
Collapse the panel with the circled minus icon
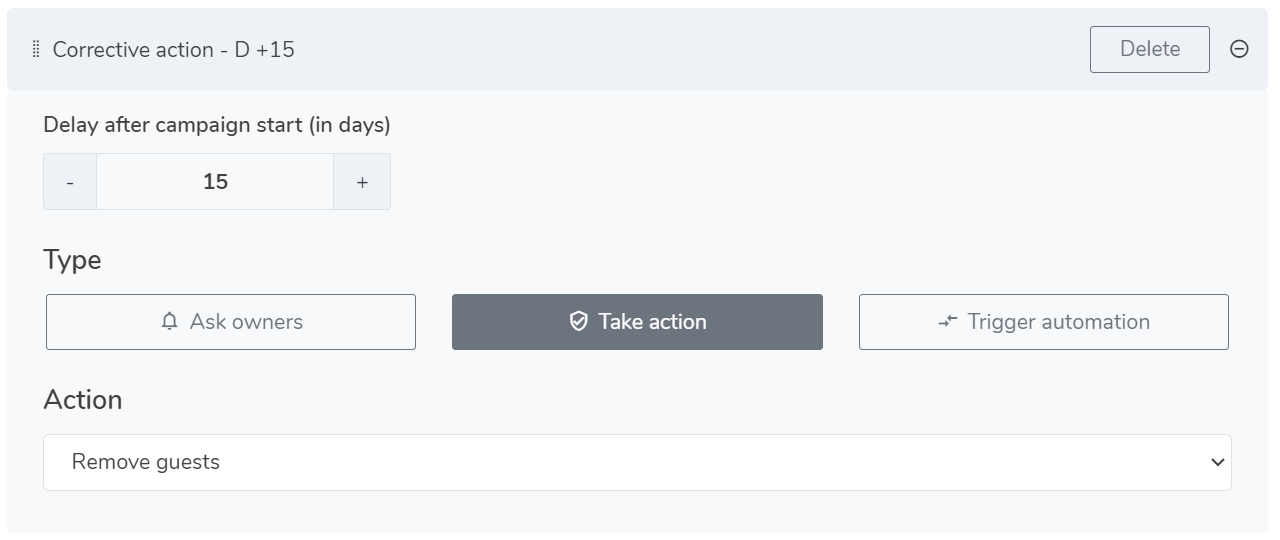pyautogui.click(x=1239, y=49)
